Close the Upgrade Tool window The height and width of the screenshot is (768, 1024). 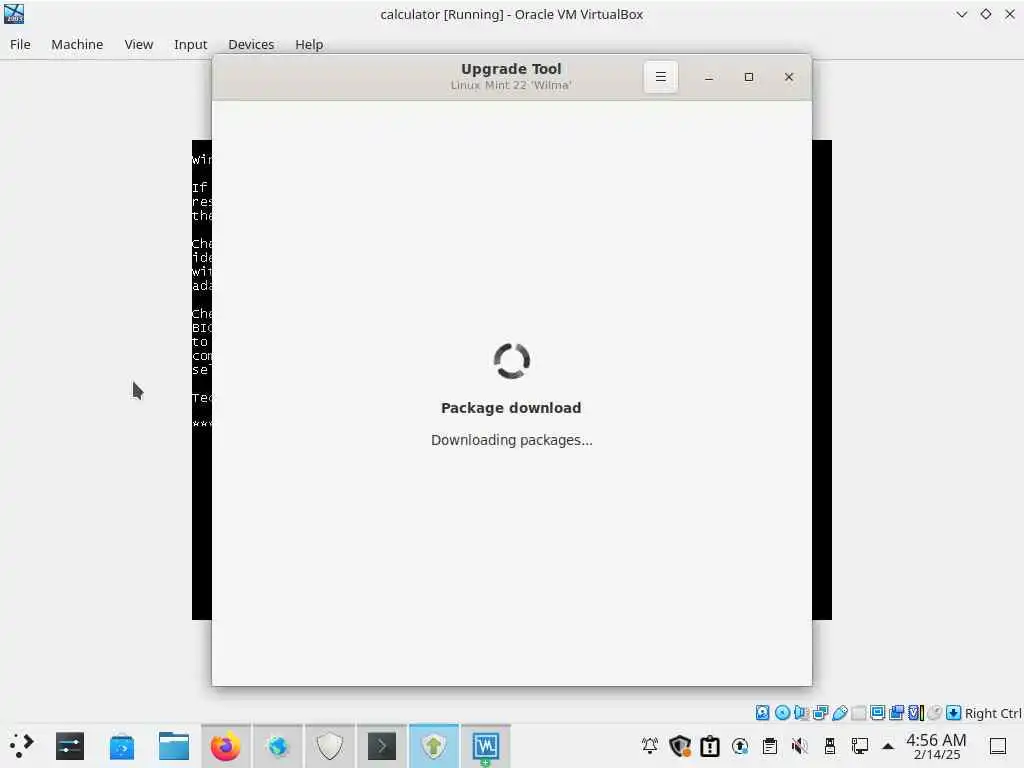788,77
